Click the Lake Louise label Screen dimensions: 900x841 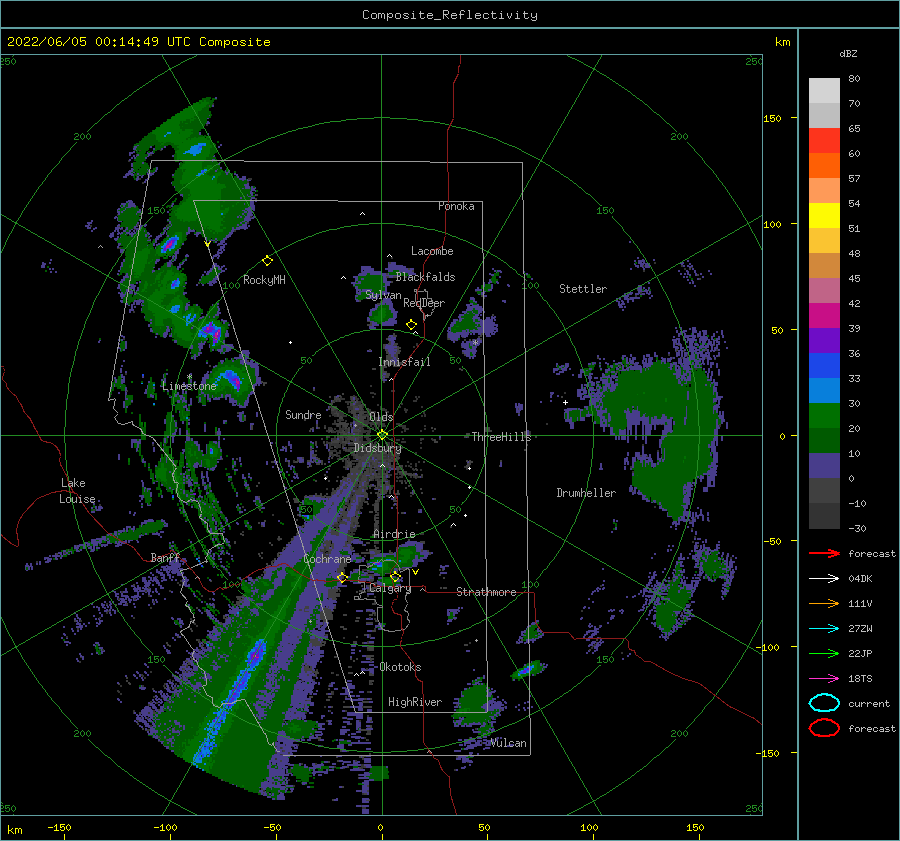pyautogui.click(x=78, y=491)
